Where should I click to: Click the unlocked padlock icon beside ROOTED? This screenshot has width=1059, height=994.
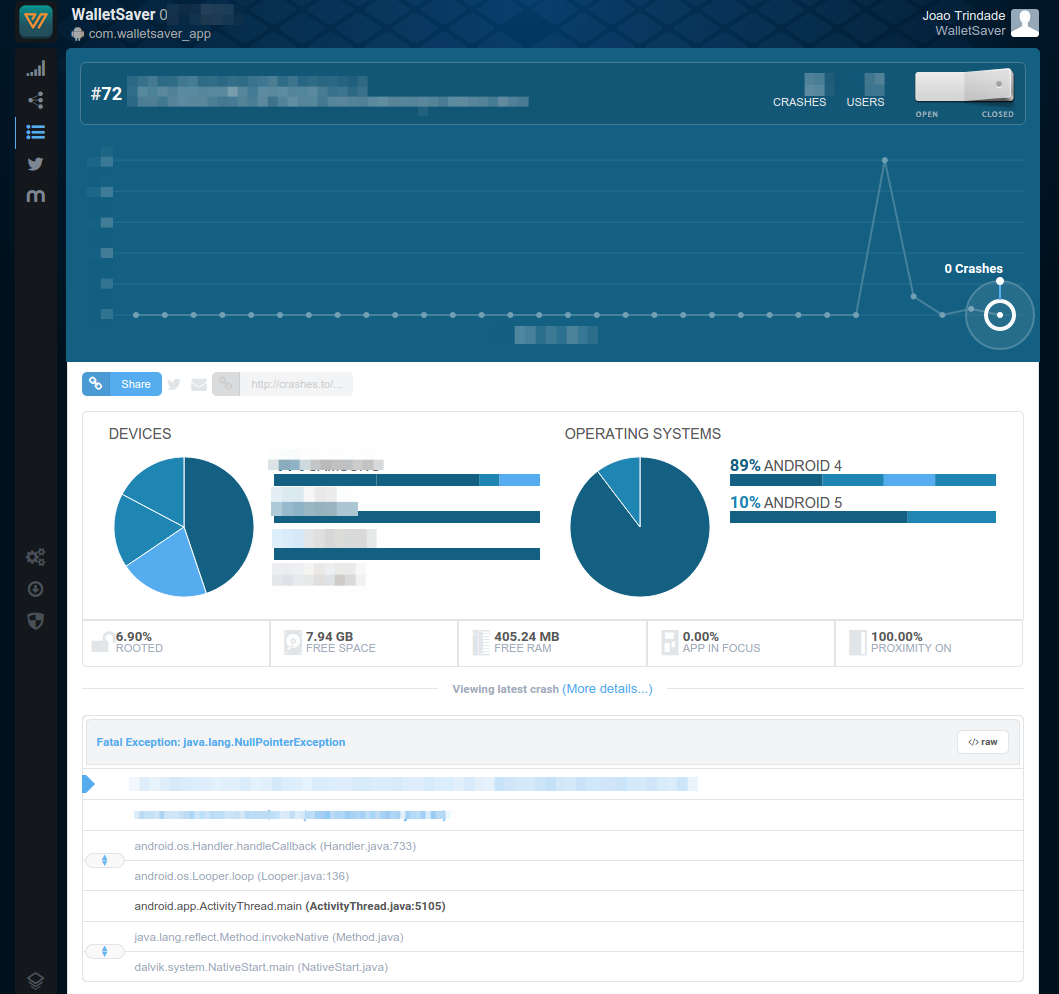pyautogui.click(x=102, y=642)
